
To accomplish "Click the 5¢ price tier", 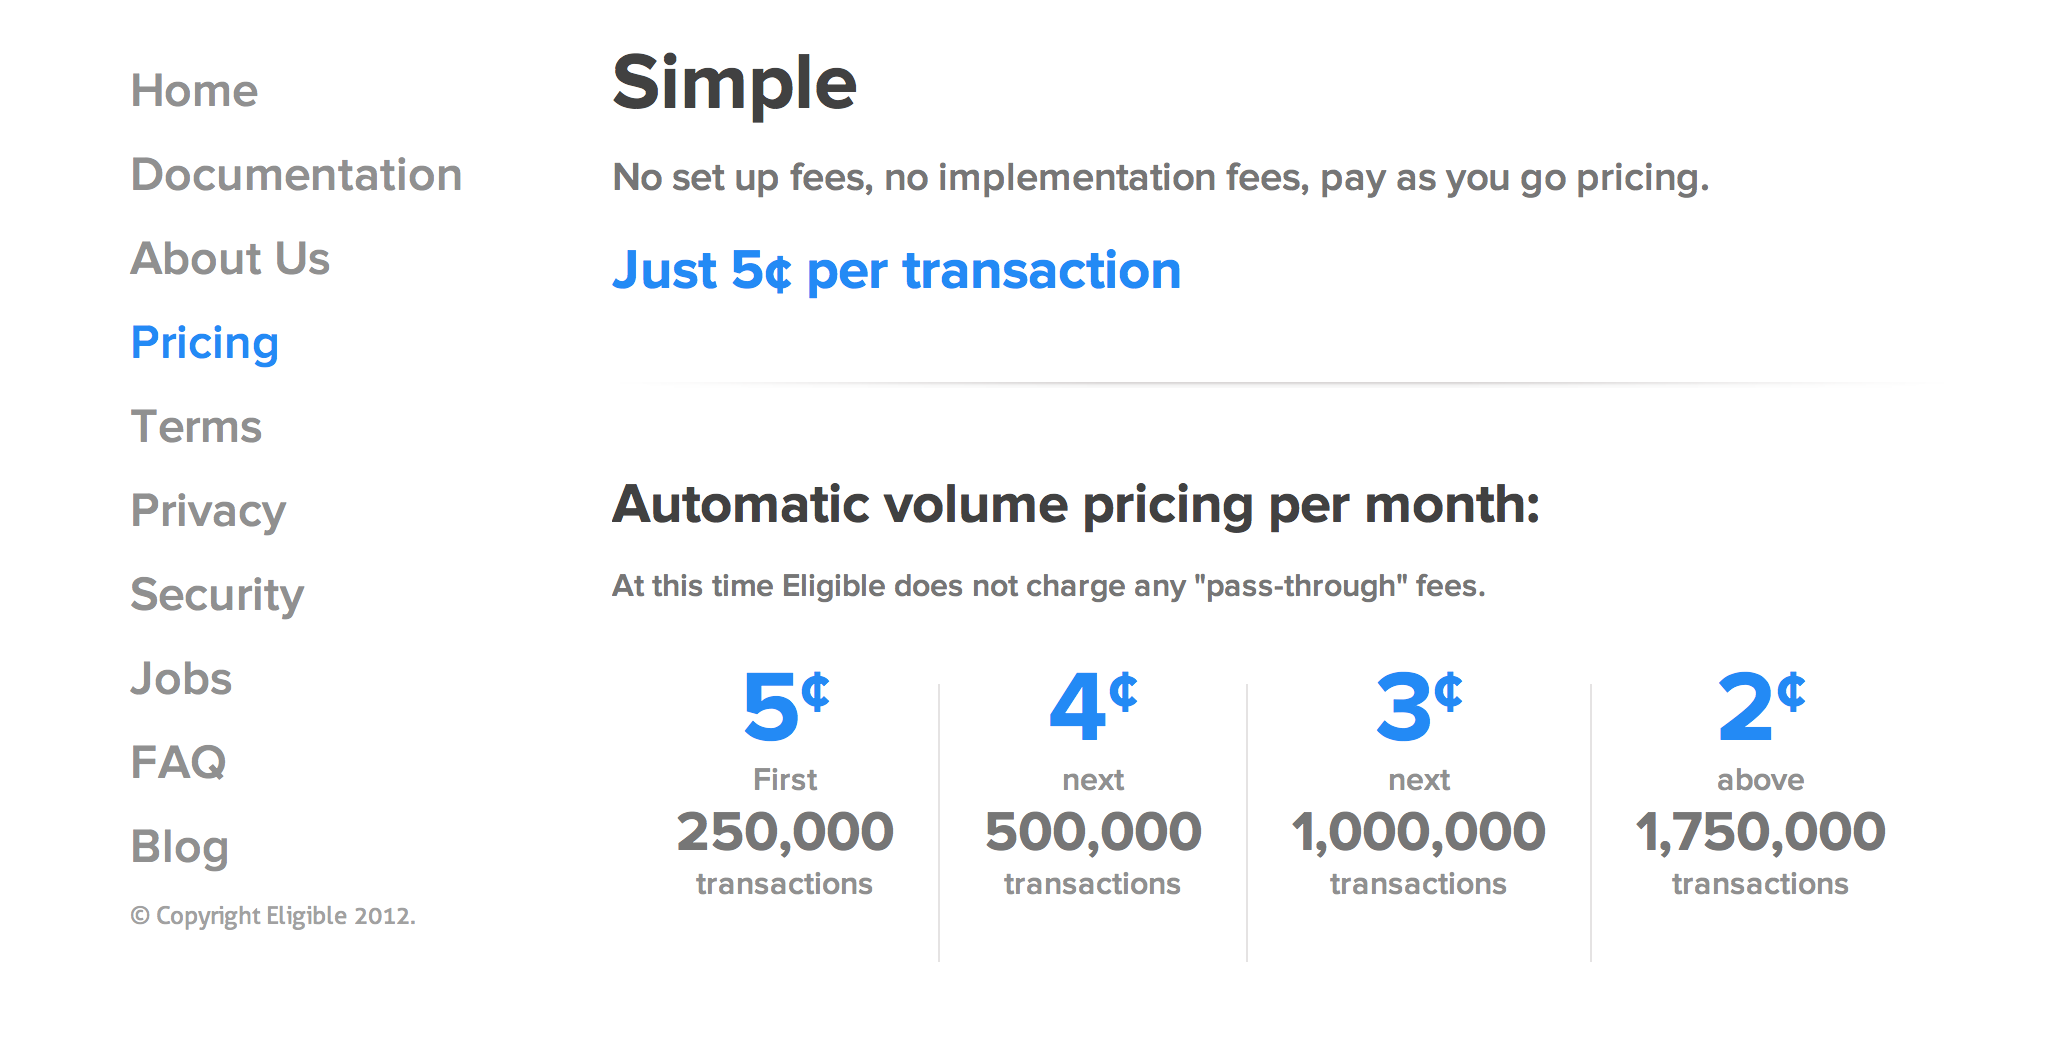I will (785, 707).
